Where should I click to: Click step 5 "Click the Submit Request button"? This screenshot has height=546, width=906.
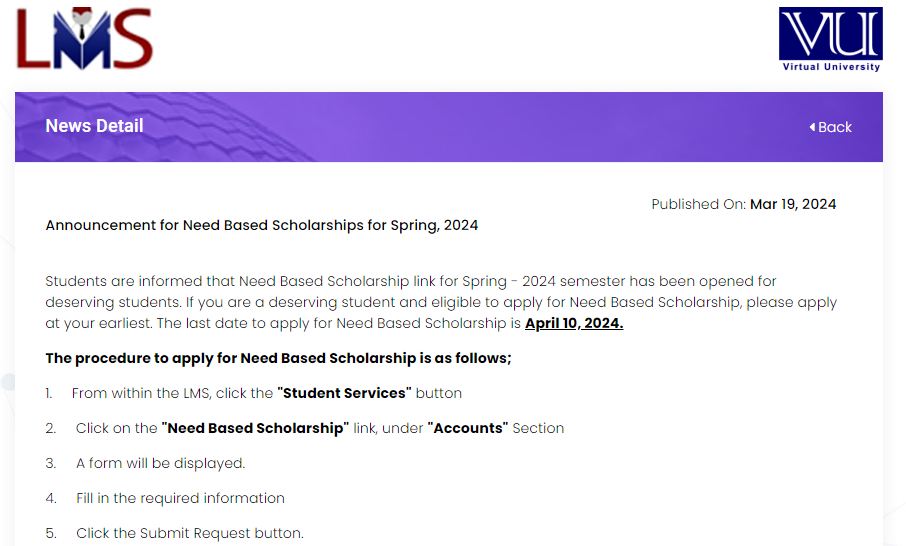tap(190, 533)
